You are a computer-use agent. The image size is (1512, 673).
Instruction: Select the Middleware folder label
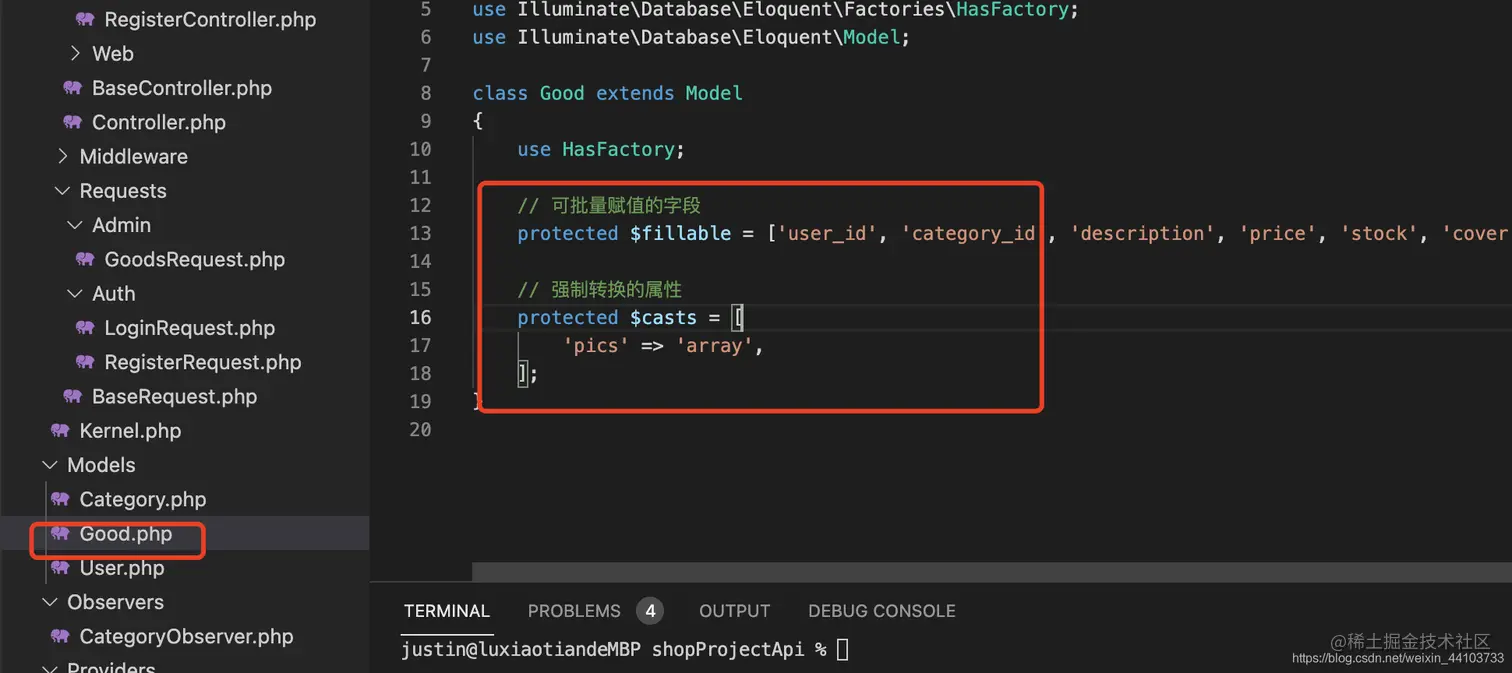click(x=134, y=156)
